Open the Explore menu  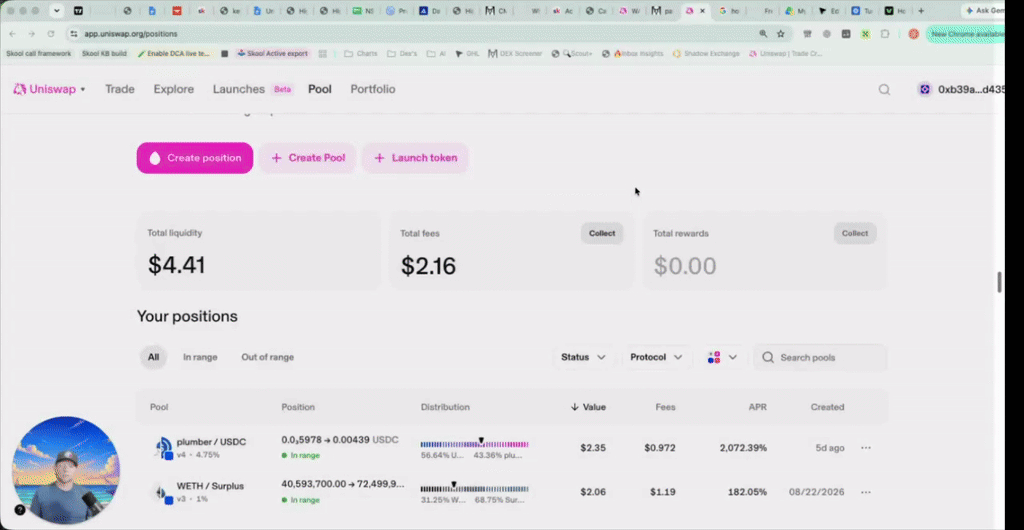pos(174,89)
